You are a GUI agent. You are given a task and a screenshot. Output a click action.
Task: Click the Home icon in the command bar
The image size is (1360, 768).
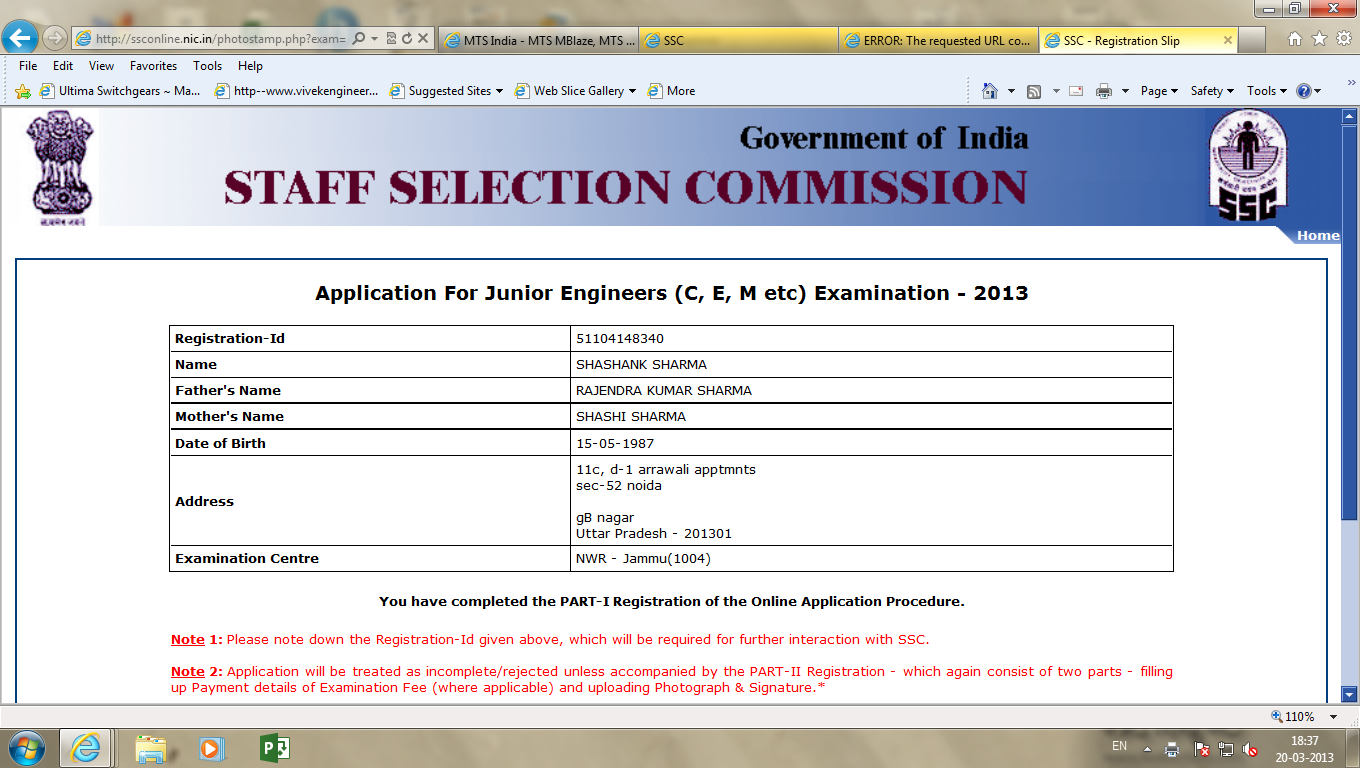(x=990, y=91)
